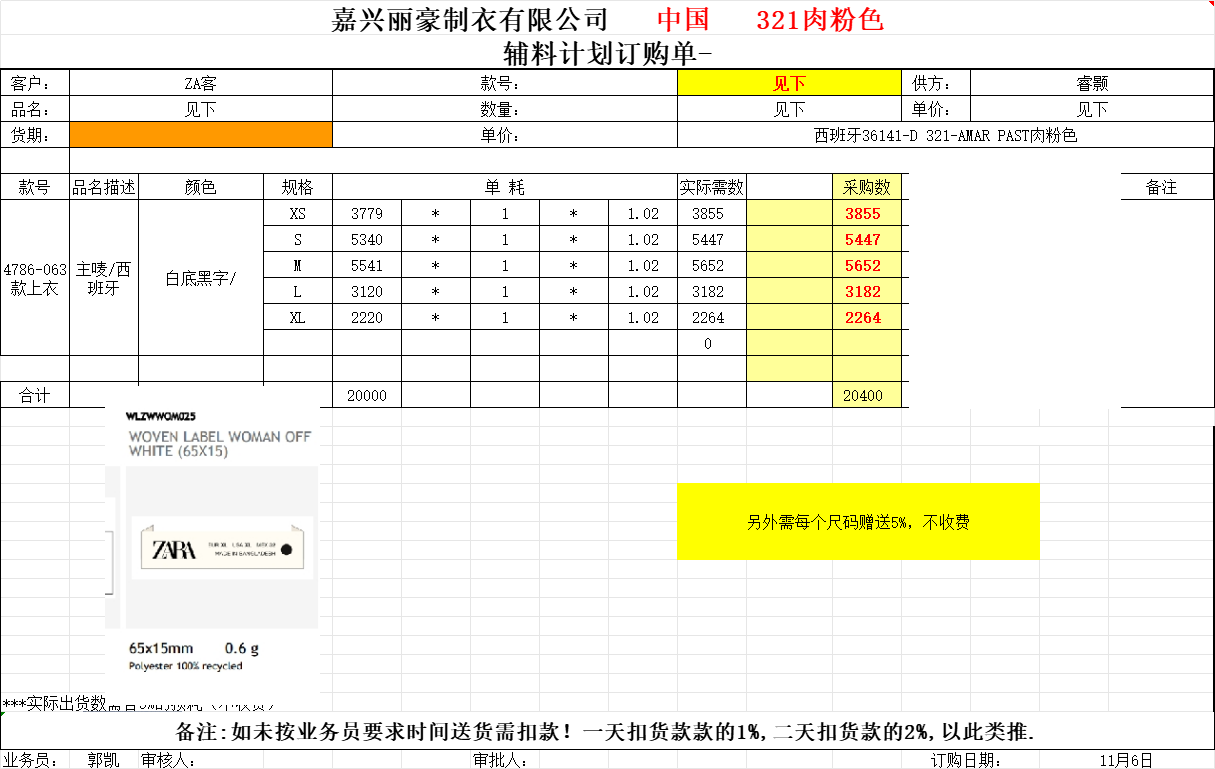The height and width of the screenshot is (769, 1215).
Task: Select the orange 货期 delivery date cell
Action: [x=201, y=135]
